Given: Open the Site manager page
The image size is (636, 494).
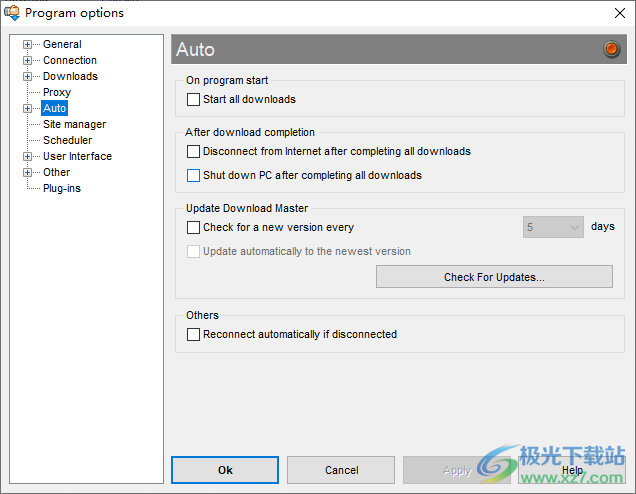Looking at the screenshot, I should click(x=74, y=124).
